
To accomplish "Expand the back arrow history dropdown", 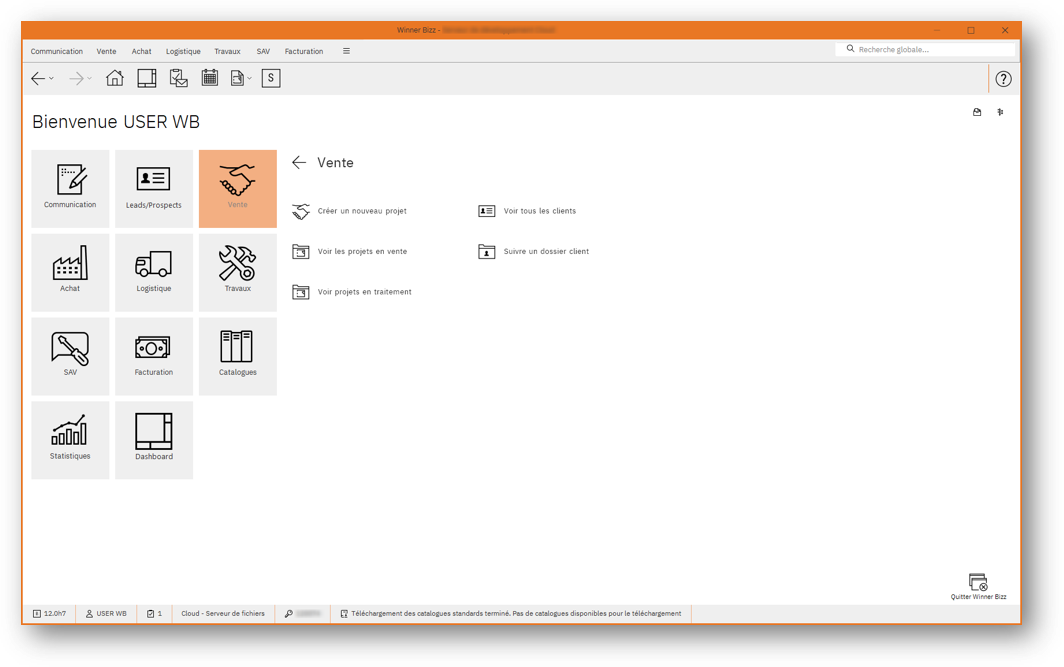I will (x=50, y=78).
